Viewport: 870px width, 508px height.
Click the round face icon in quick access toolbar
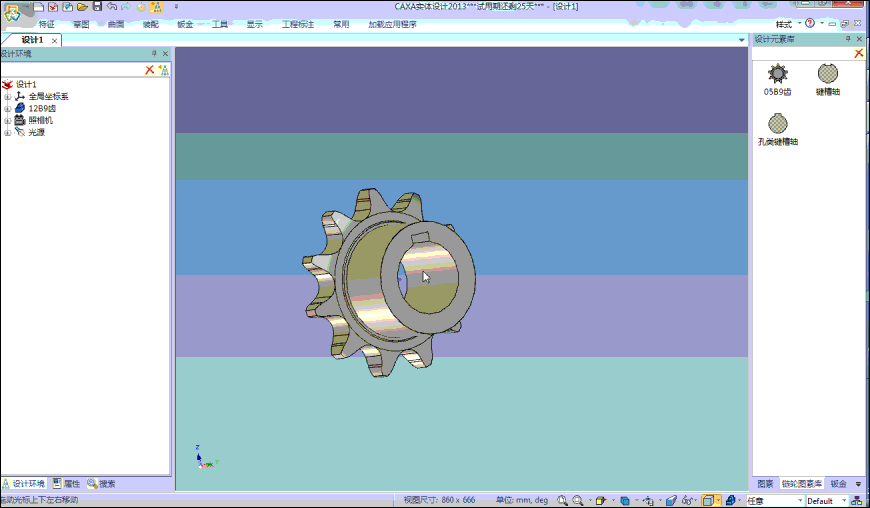click(141, 7)
